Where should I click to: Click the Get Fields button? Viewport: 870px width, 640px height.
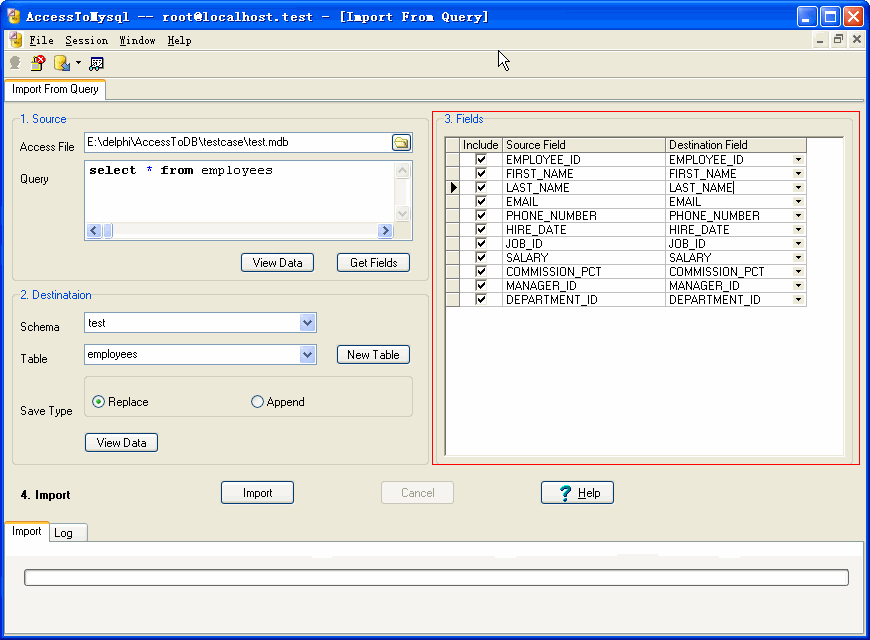click(x=373, y=263)
